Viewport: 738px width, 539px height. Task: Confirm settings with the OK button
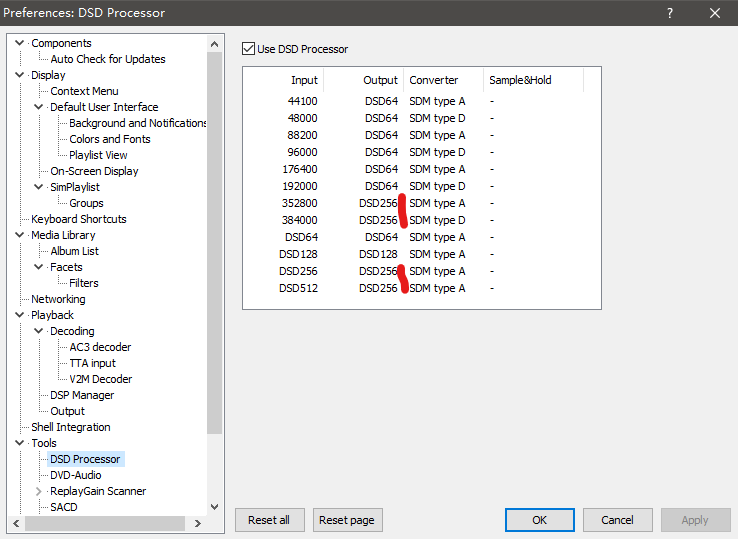[x=539, y=520]
